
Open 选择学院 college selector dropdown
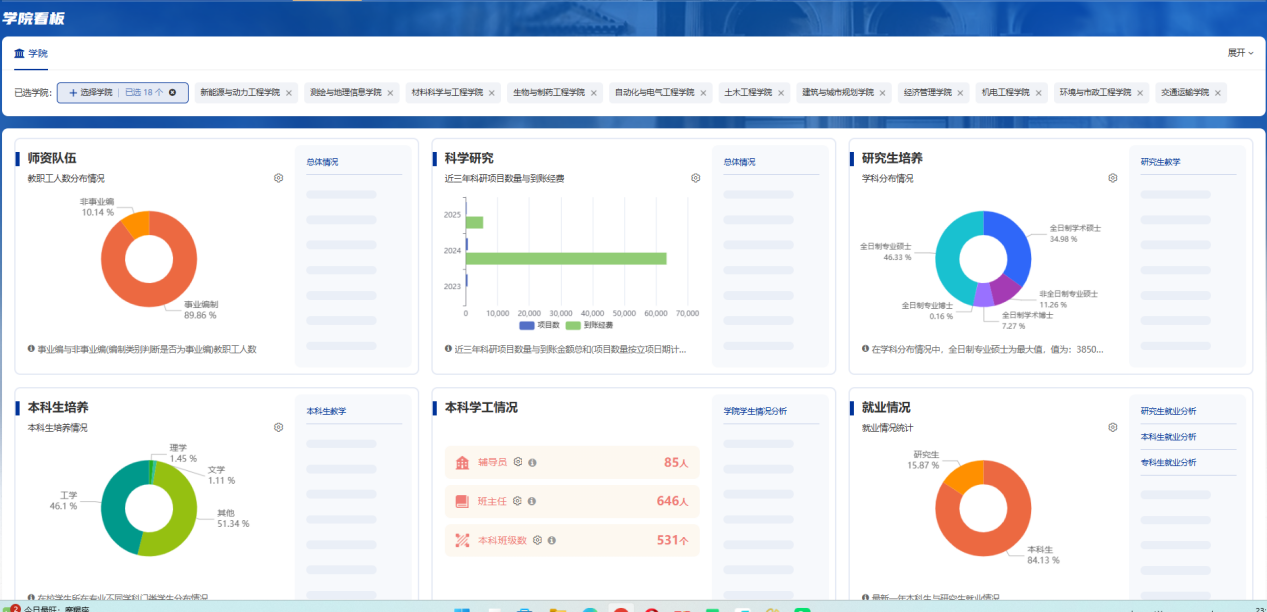point(94,93)
